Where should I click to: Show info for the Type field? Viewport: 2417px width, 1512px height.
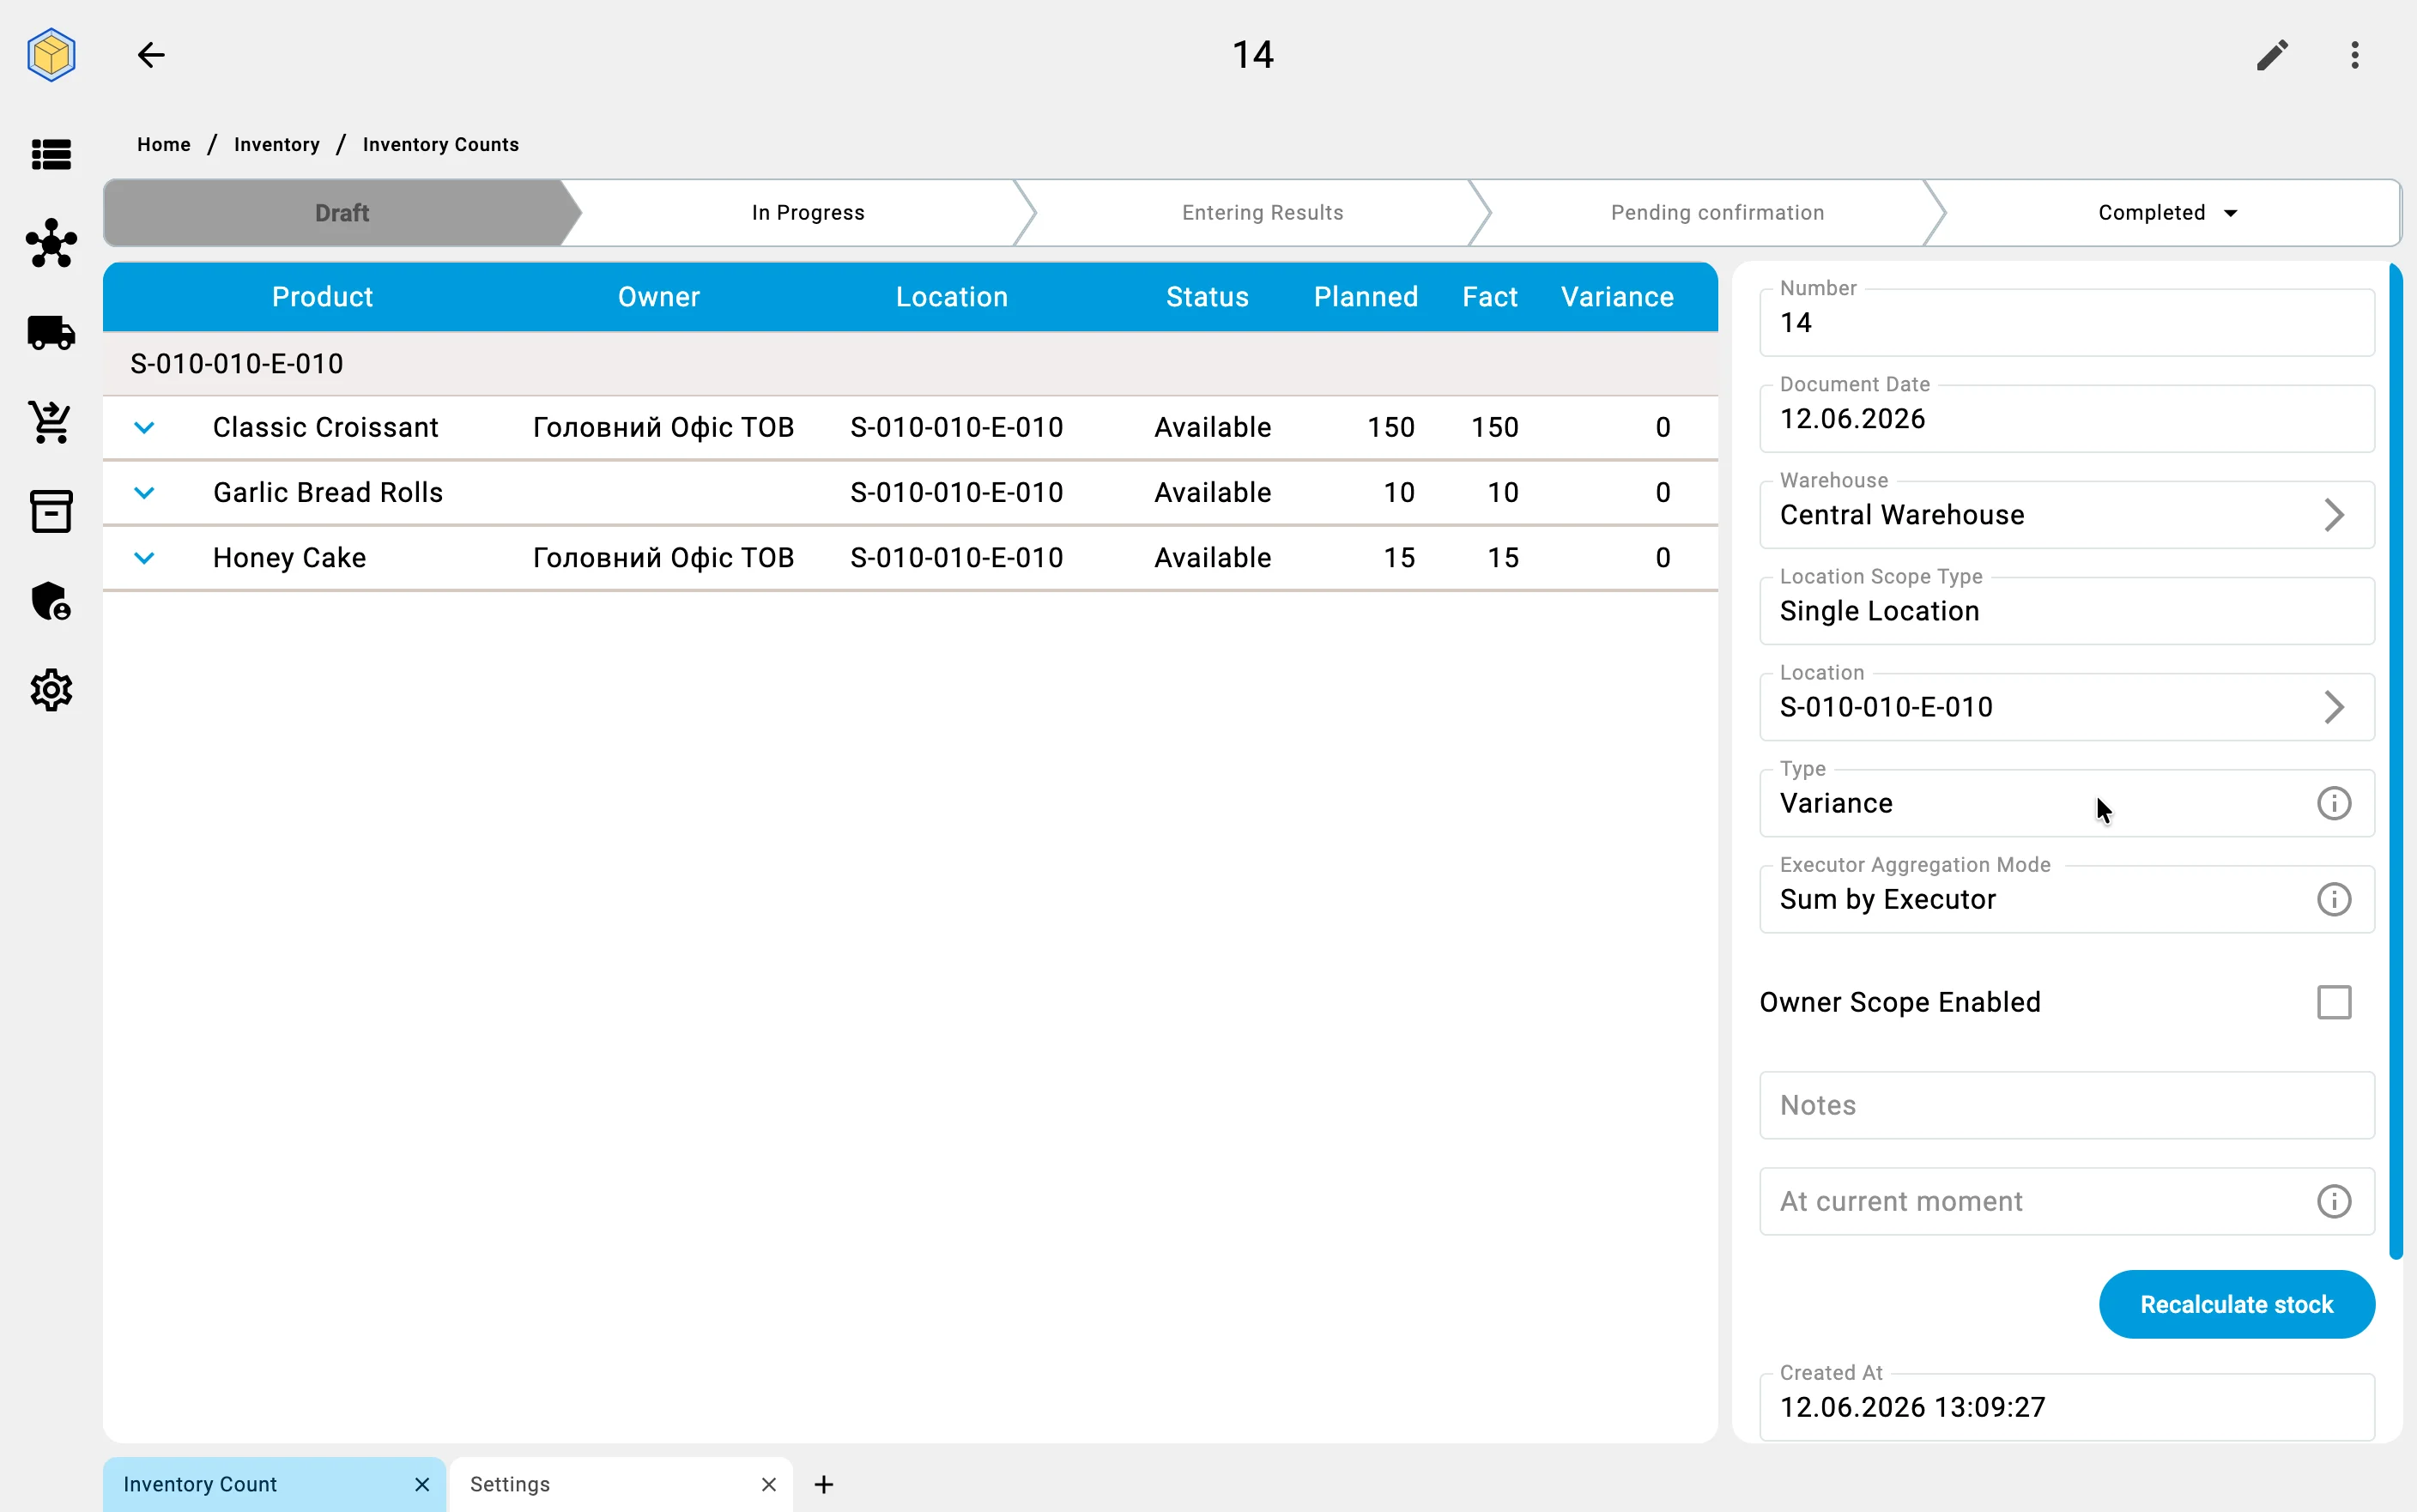(x=2333, y=803)
